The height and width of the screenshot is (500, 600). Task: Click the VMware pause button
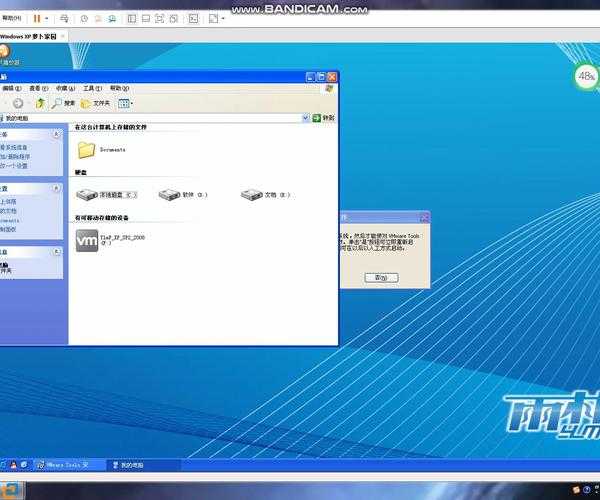pyautogui.click(x=37, y=18)
